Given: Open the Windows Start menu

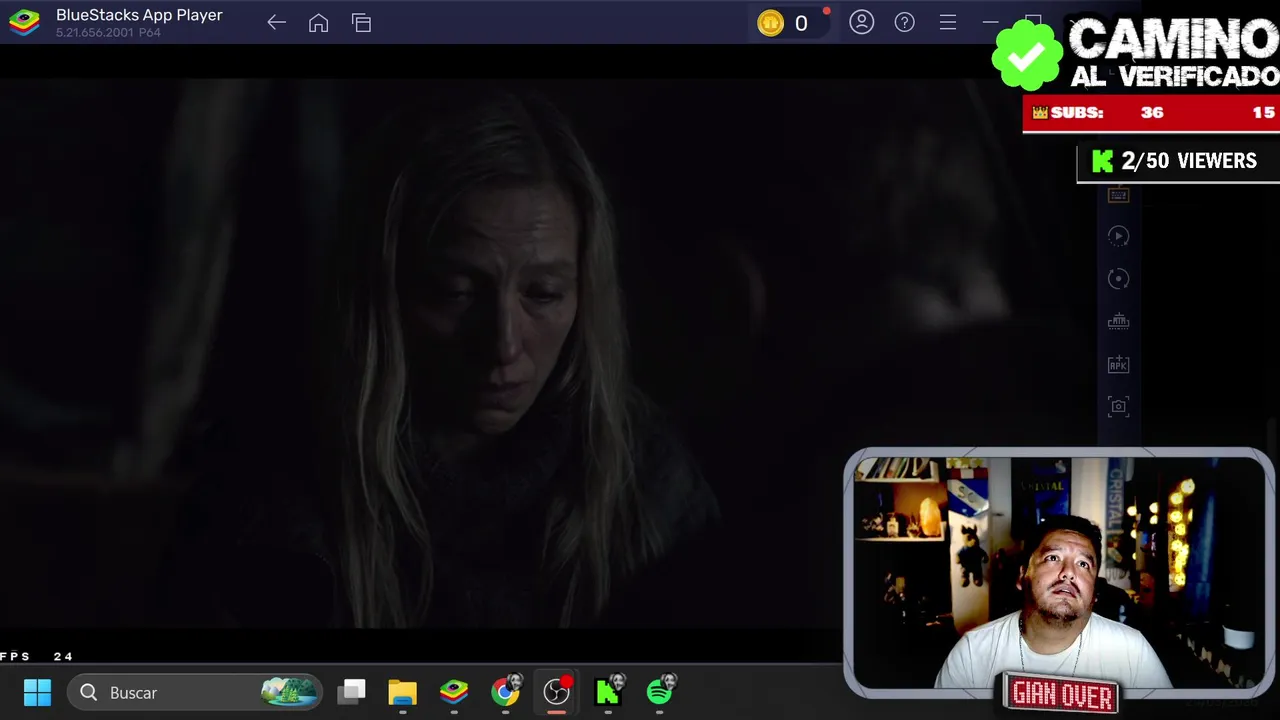Looking at the screenshot, I should coord(37,692).
